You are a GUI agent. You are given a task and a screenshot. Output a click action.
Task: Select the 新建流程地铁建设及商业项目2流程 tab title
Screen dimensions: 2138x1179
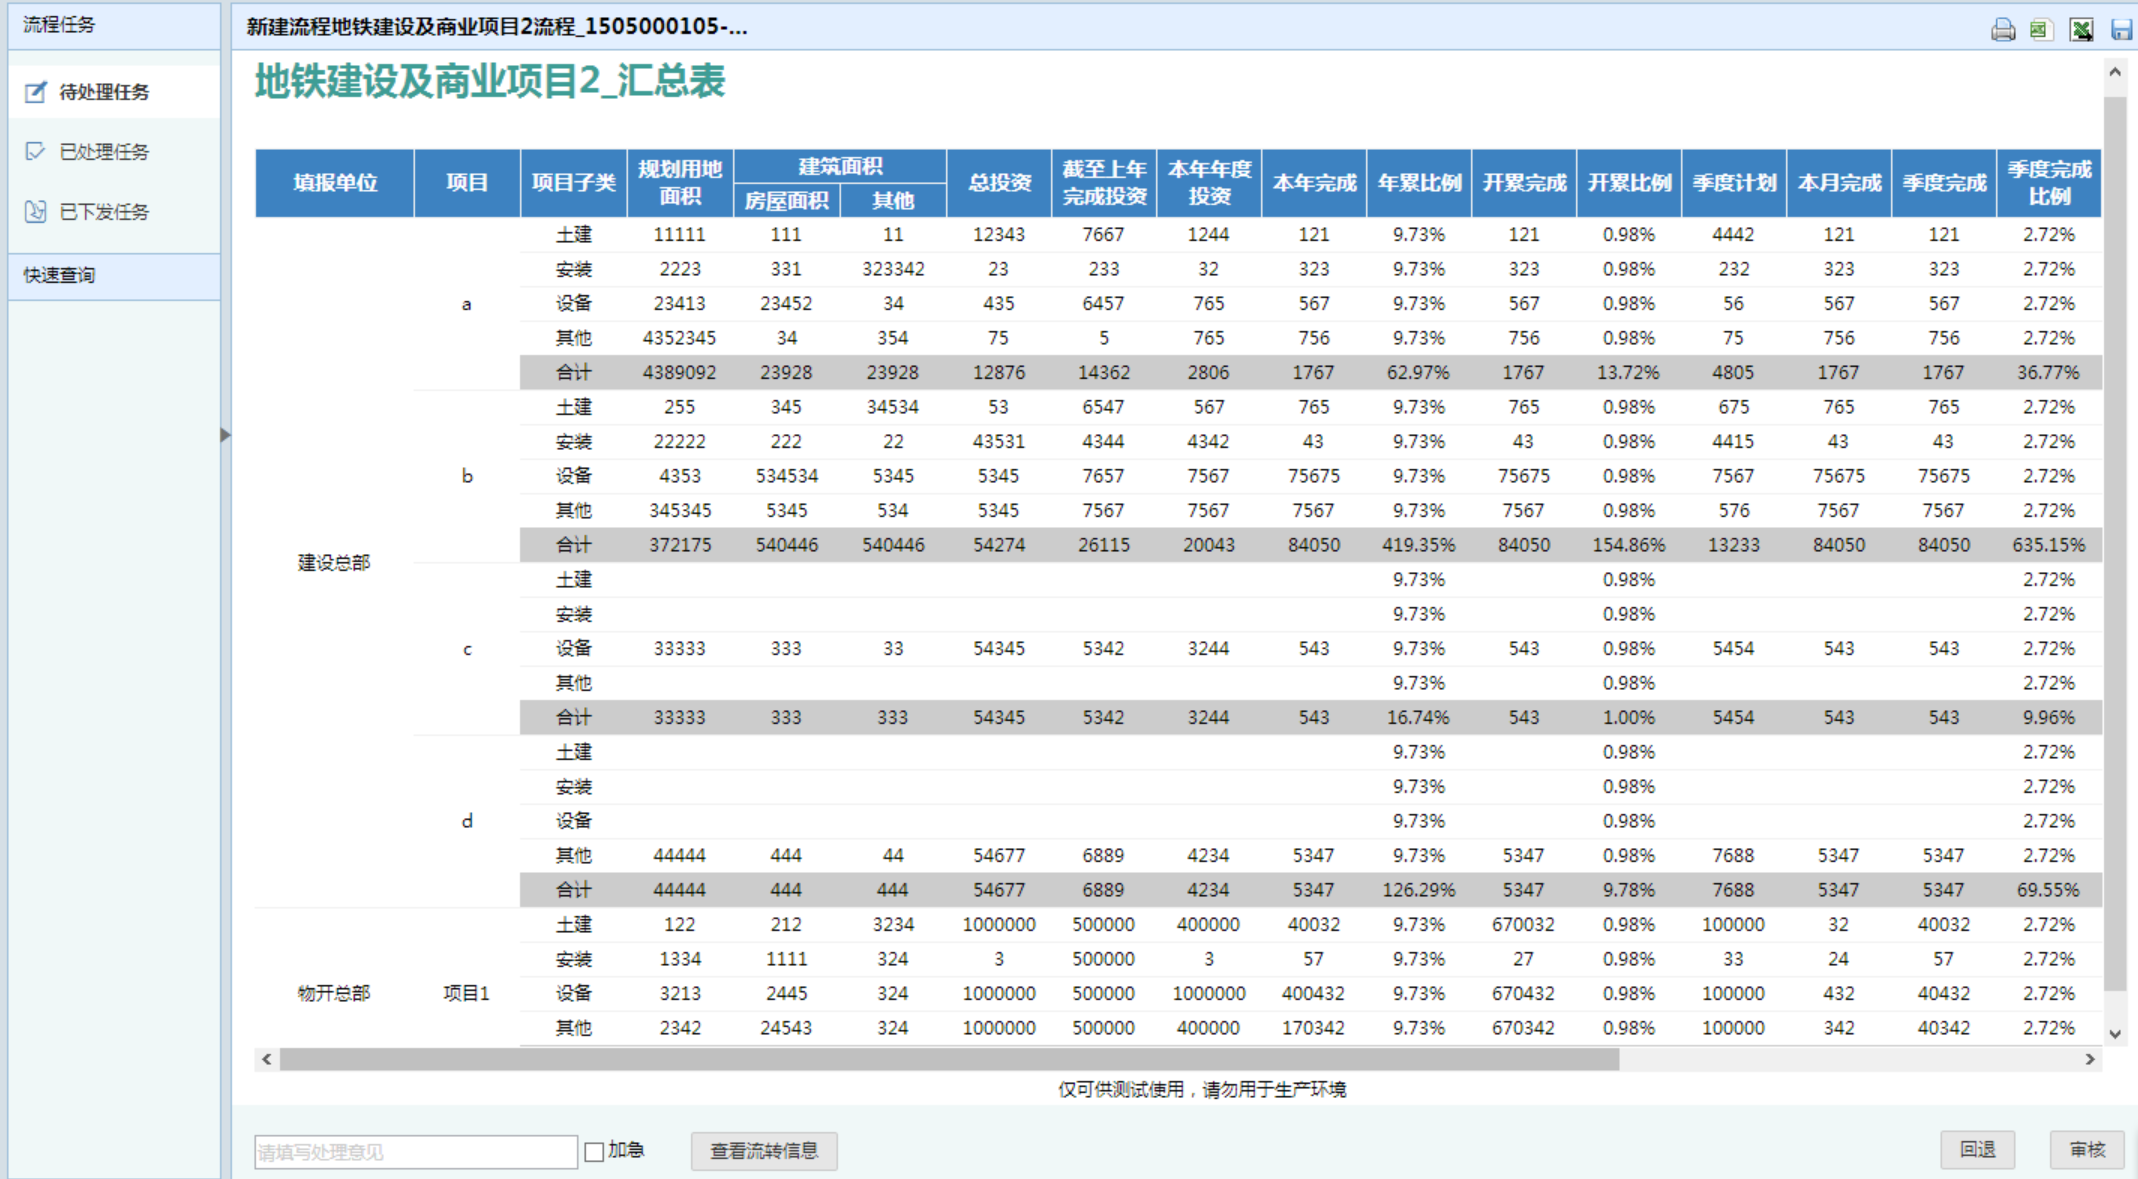point(497,27)
